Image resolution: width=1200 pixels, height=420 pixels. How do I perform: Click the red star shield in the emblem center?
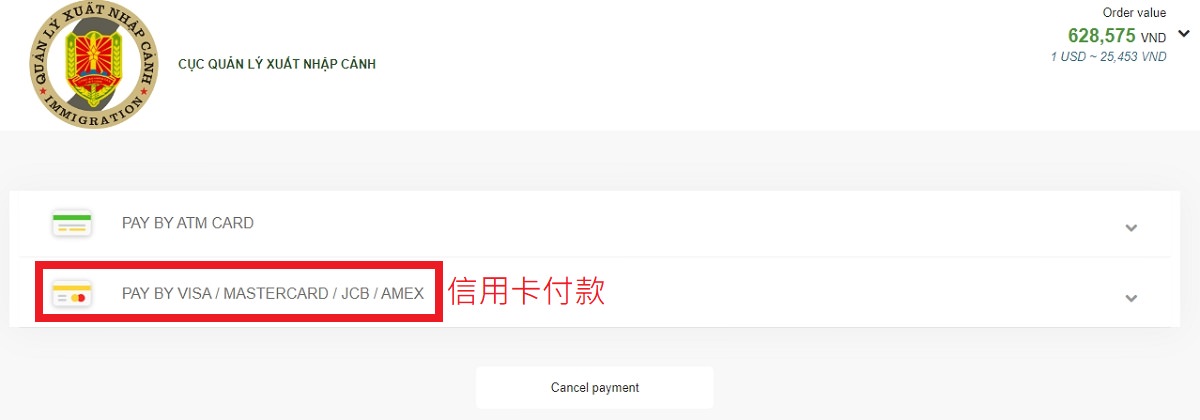(94, 60)
